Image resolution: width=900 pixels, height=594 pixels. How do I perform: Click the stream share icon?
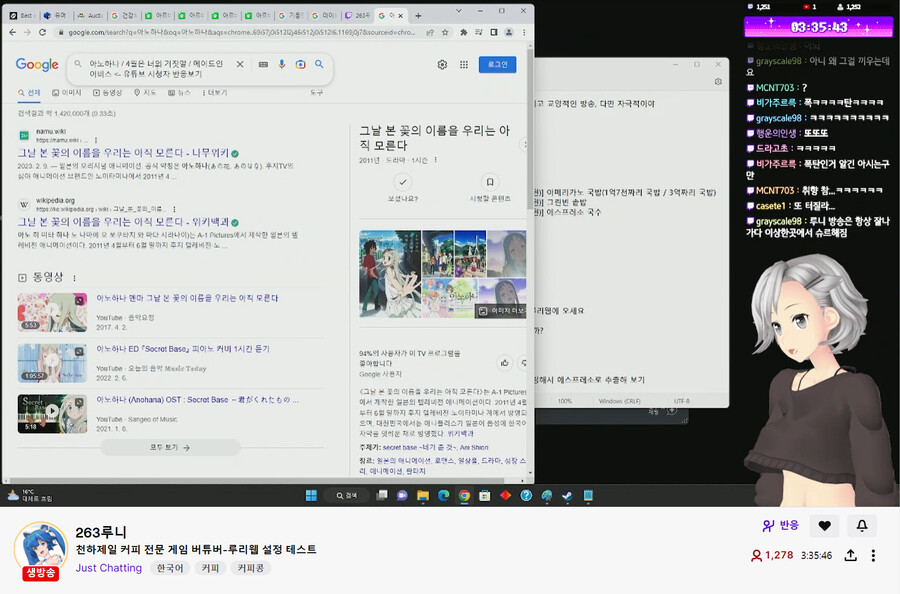[850, 555]
